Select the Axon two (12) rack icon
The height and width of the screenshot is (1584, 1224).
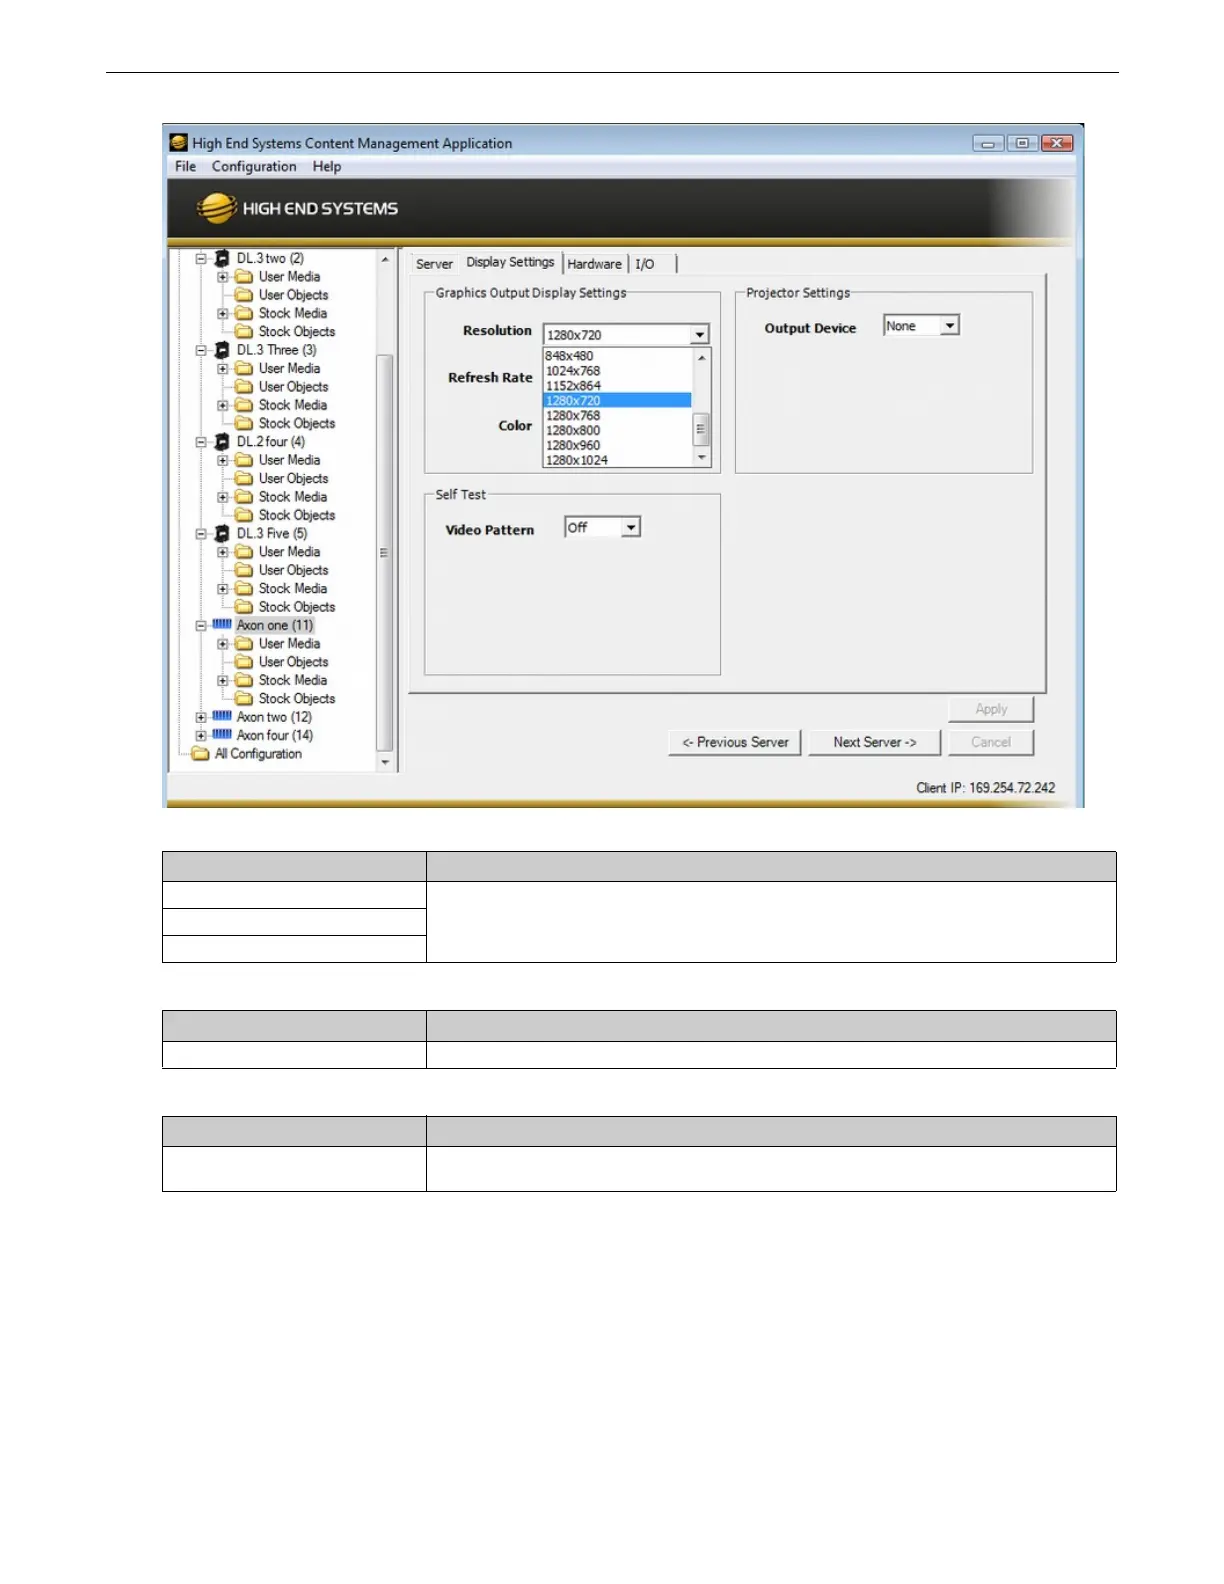(x=222, y=717)
